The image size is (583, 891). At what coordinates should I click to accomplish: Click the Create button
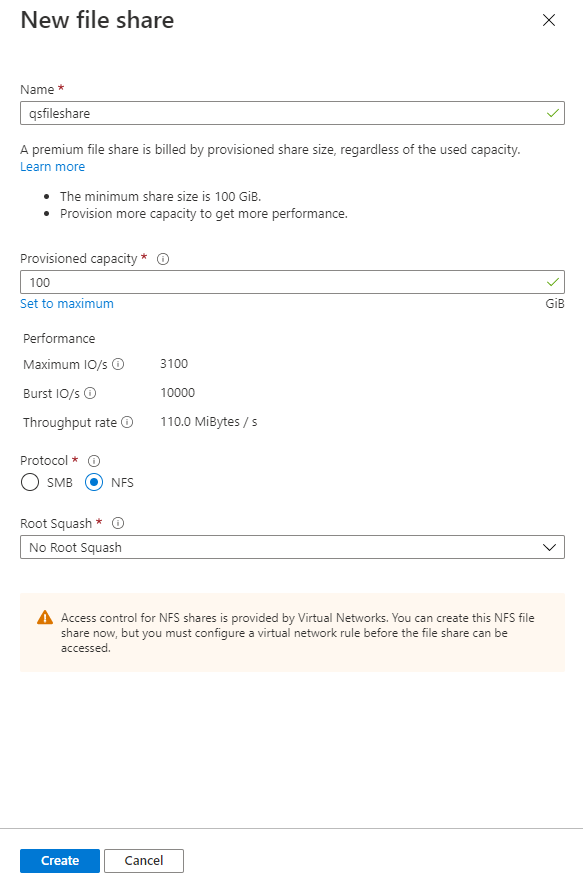coord(60,861)
